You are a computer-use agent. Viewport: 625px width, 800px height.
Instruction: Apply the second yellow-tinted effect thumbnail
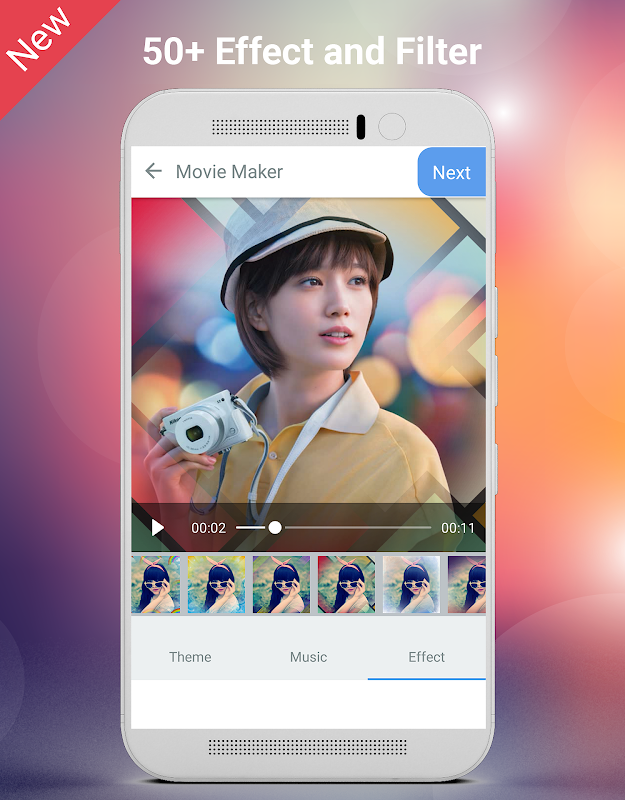coord(216,585)
